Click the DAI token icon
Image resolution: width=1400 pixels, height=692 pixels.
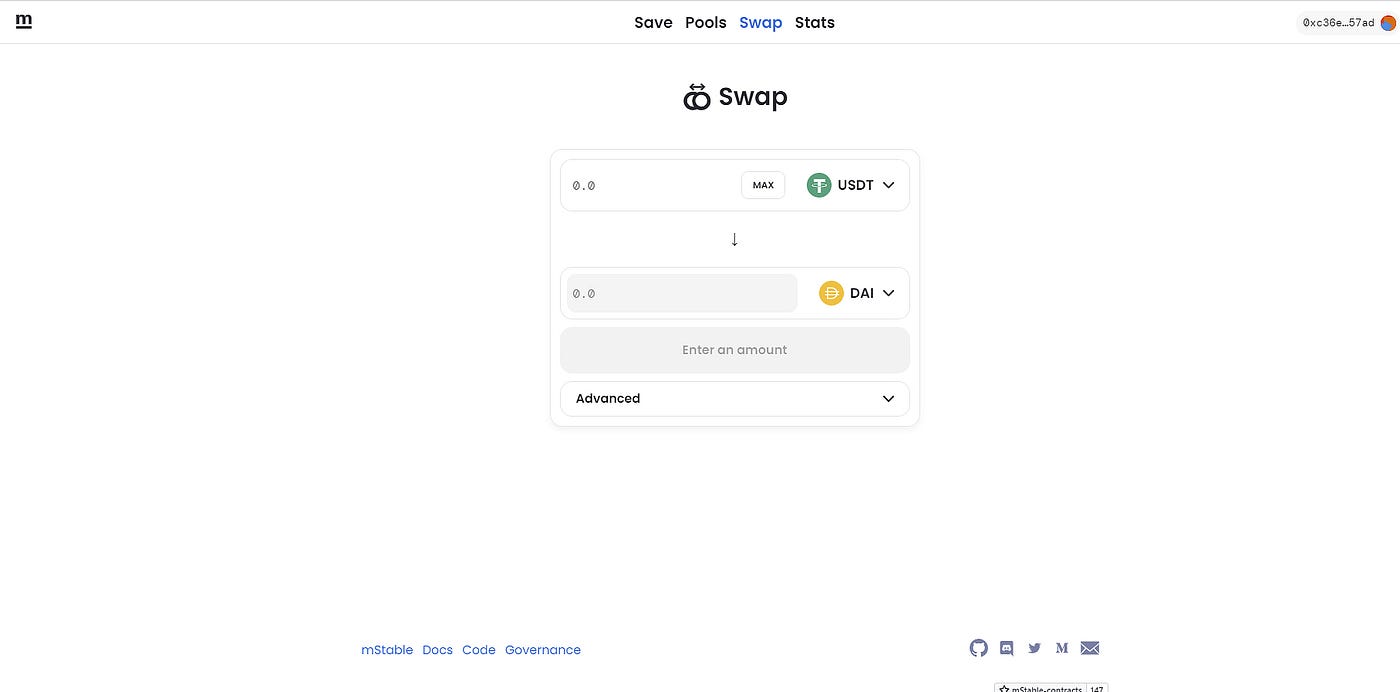831,293
